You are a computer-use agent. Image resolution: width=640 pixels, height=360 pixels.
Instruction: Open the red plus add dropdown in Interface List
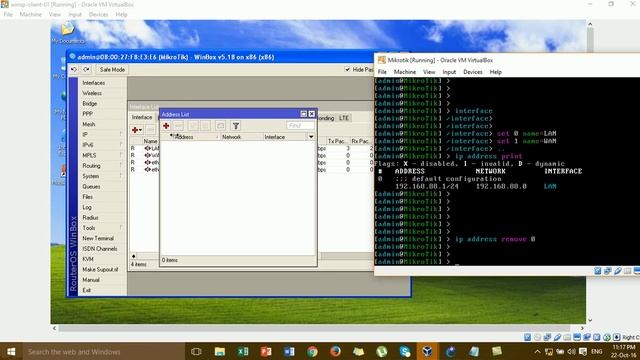[137, 130]
